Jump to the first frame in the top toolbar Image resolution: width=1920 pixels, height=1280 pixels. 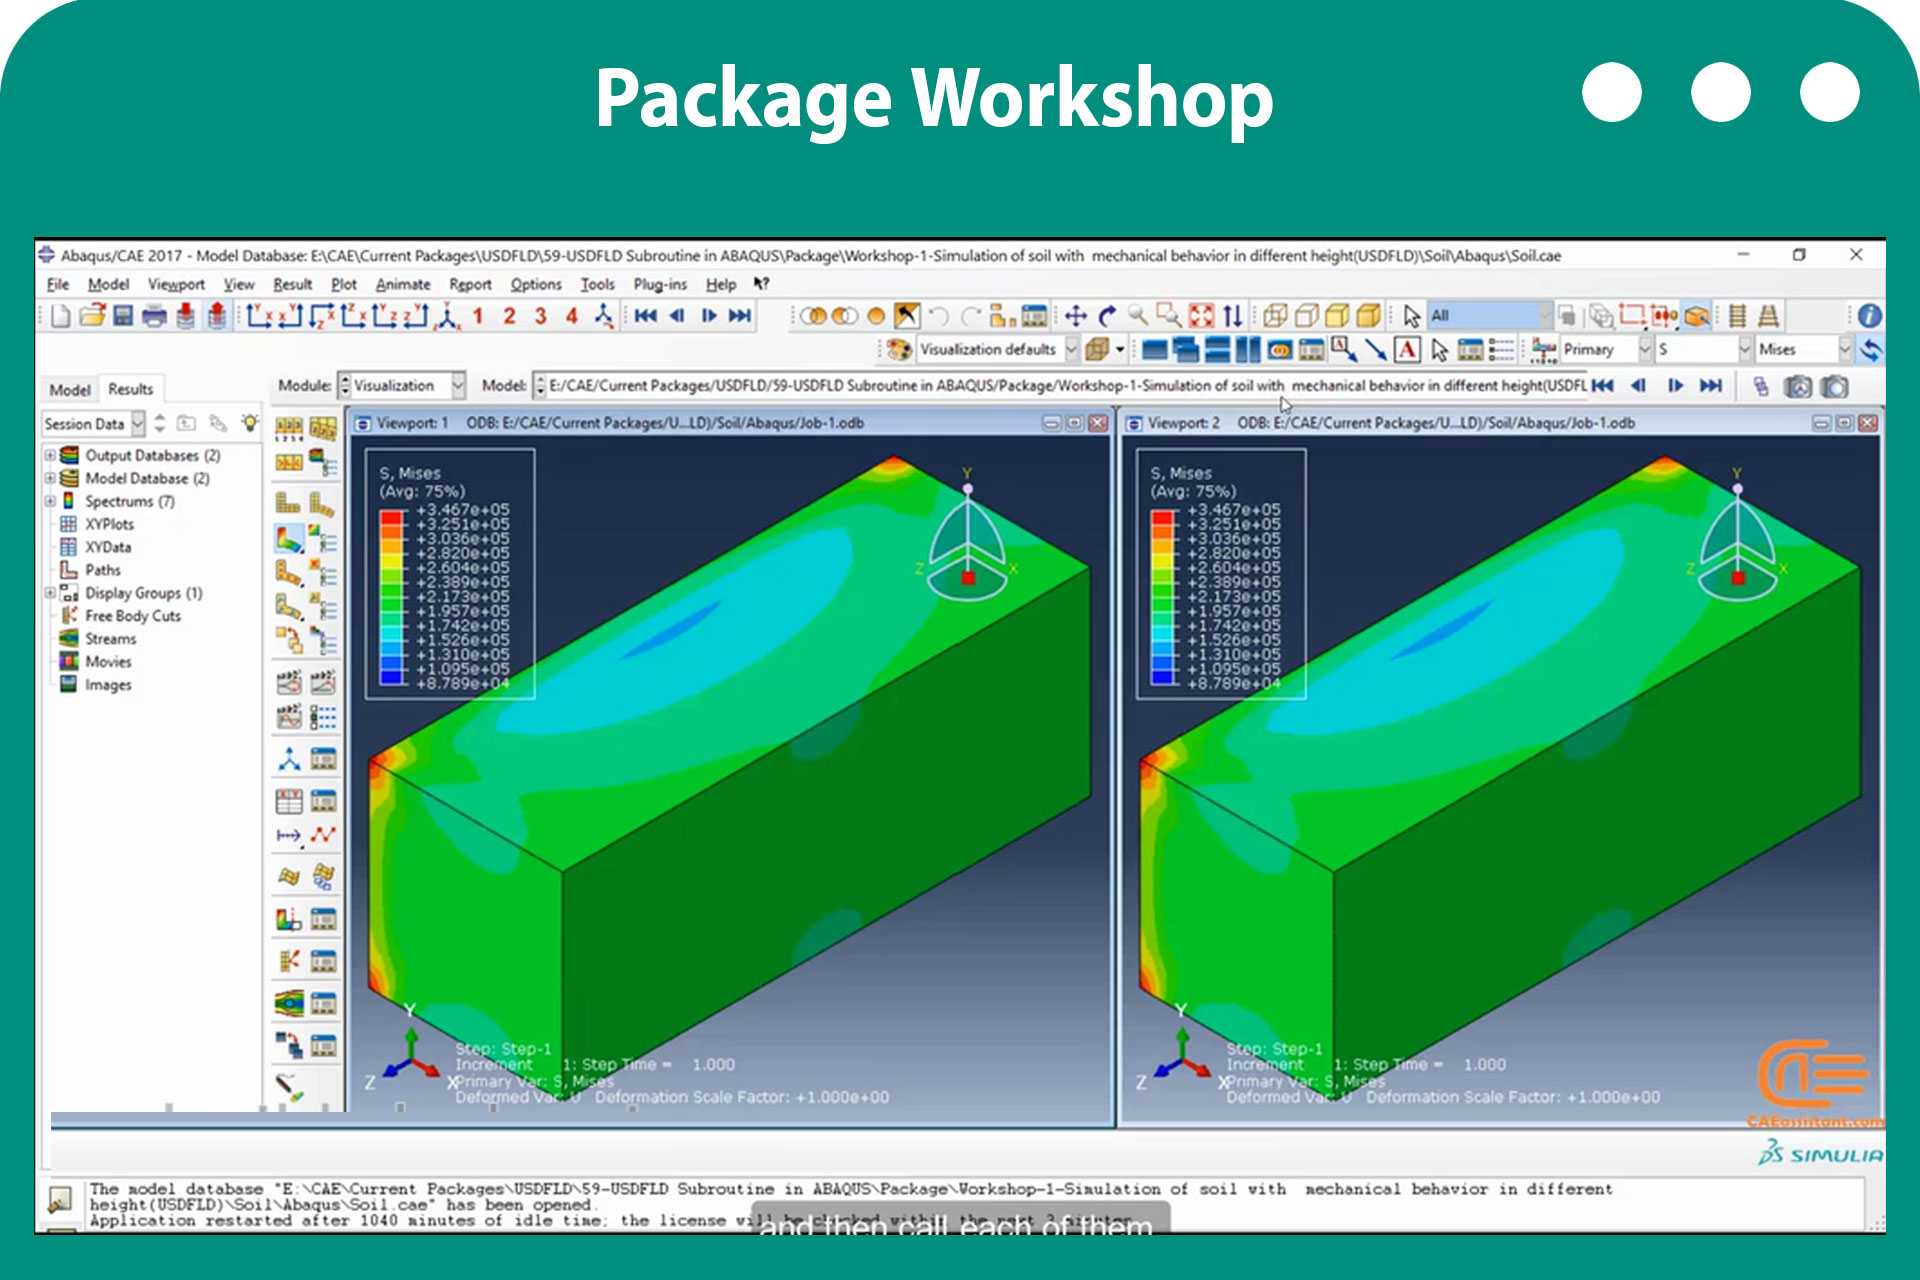[646, 316]
